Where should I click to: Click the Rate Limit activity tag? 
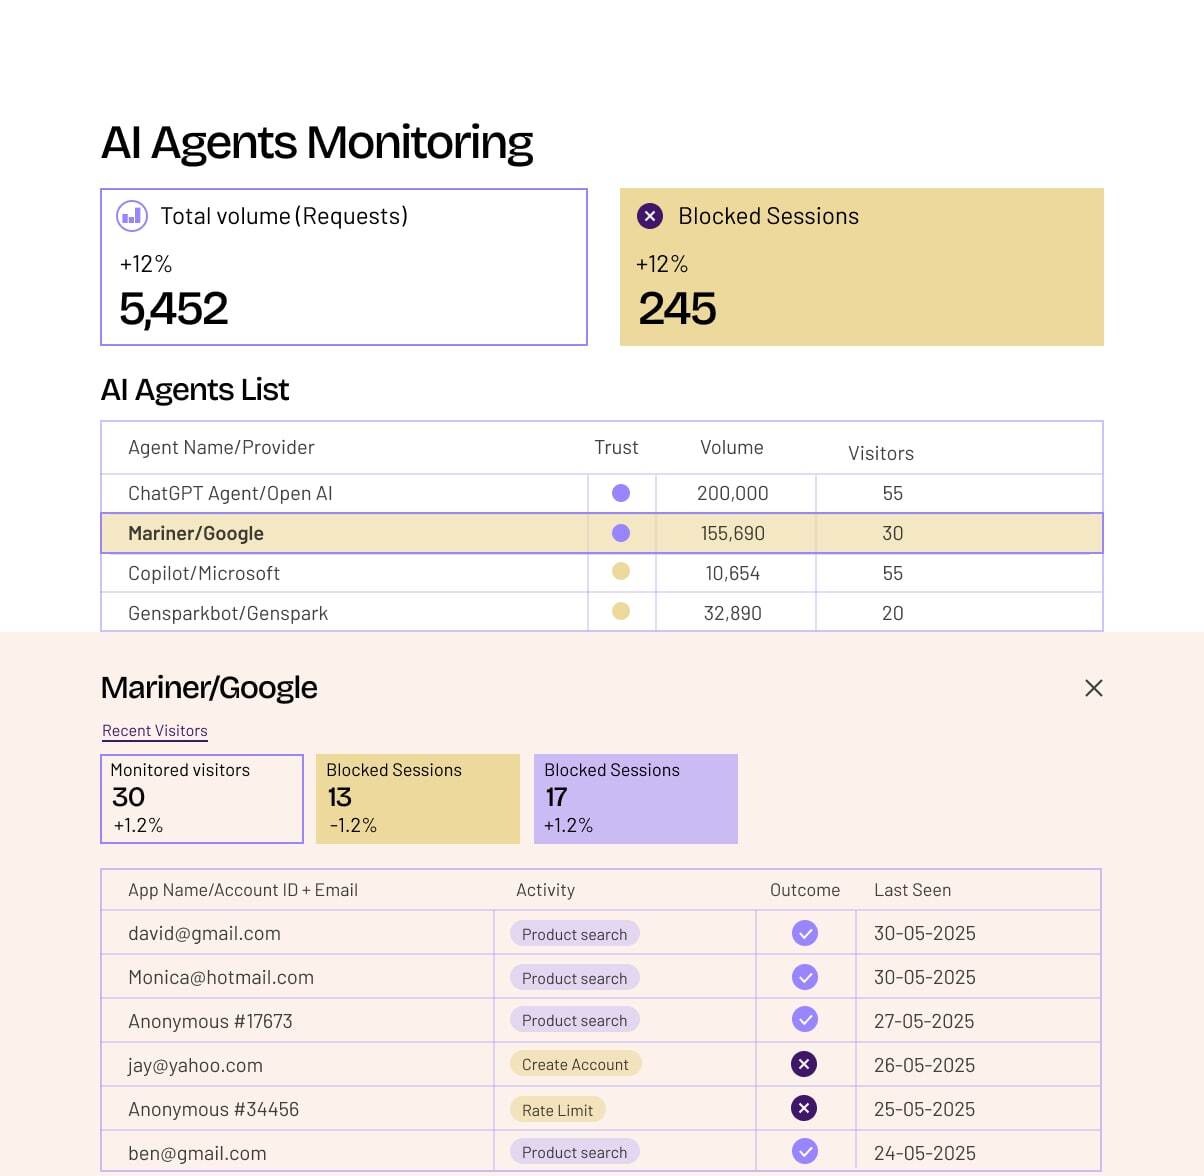(x=557, y=1110)
